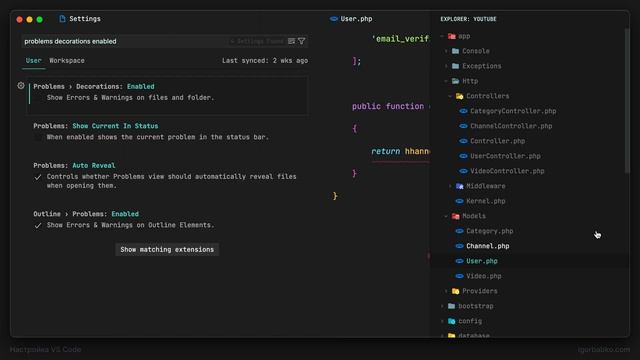Click the config folder icon
The image size is (640, 360).
click(x=451, y=321)
